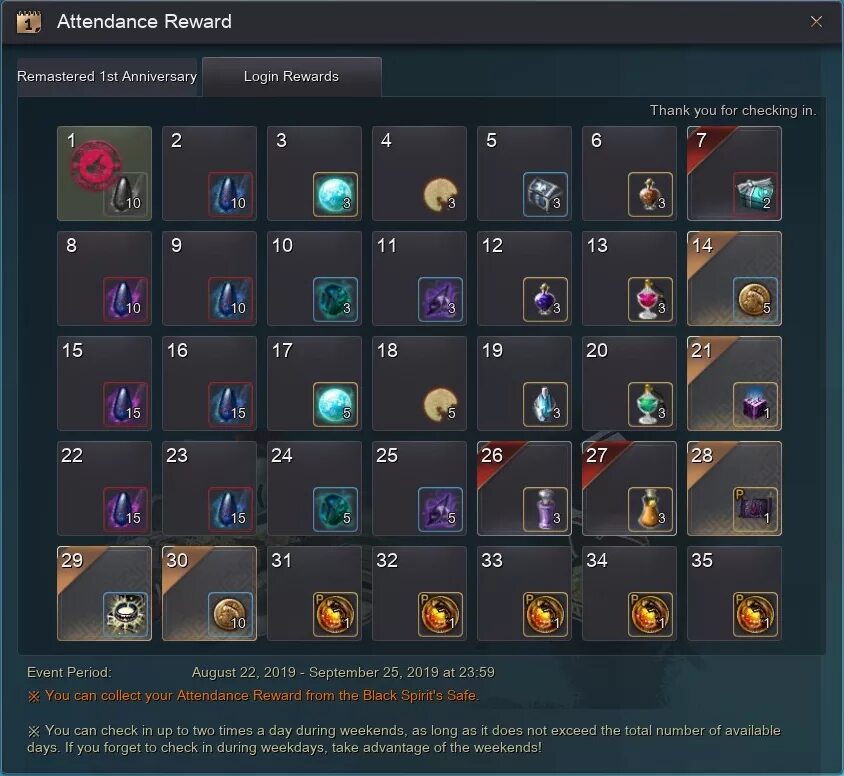Select the glowing ring reward on day 29
844x776 pixels.
[125, 614]
